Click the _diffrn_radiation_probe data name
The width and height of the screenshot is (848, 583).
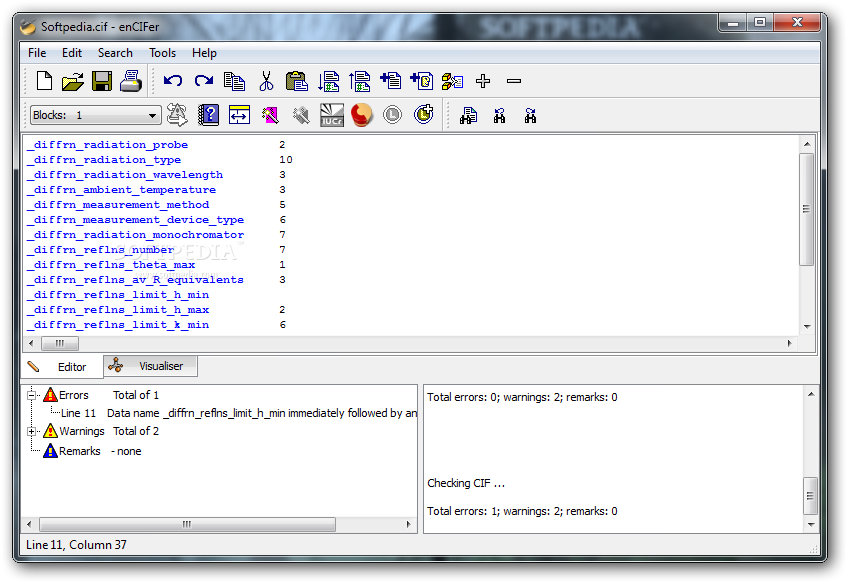[108, 145]
